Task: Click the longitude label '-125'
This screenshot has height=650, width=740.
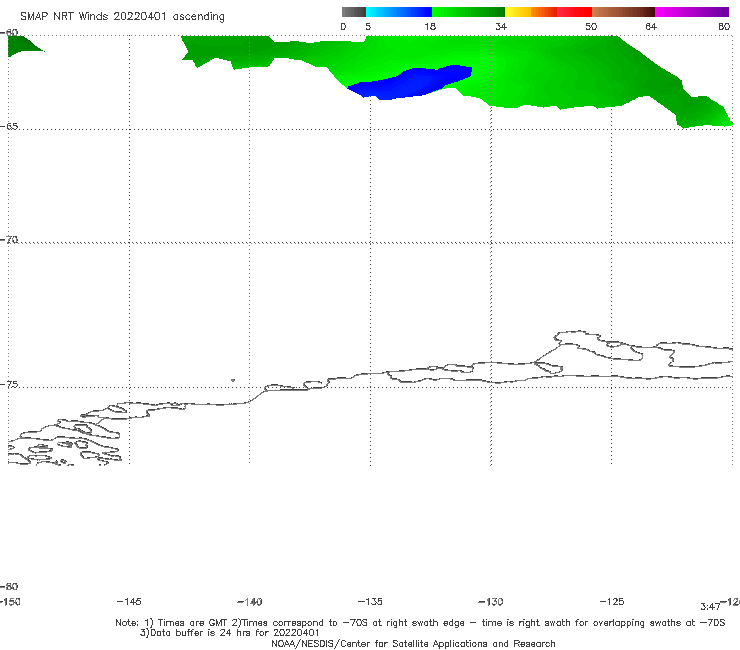Action: [612, 601]
